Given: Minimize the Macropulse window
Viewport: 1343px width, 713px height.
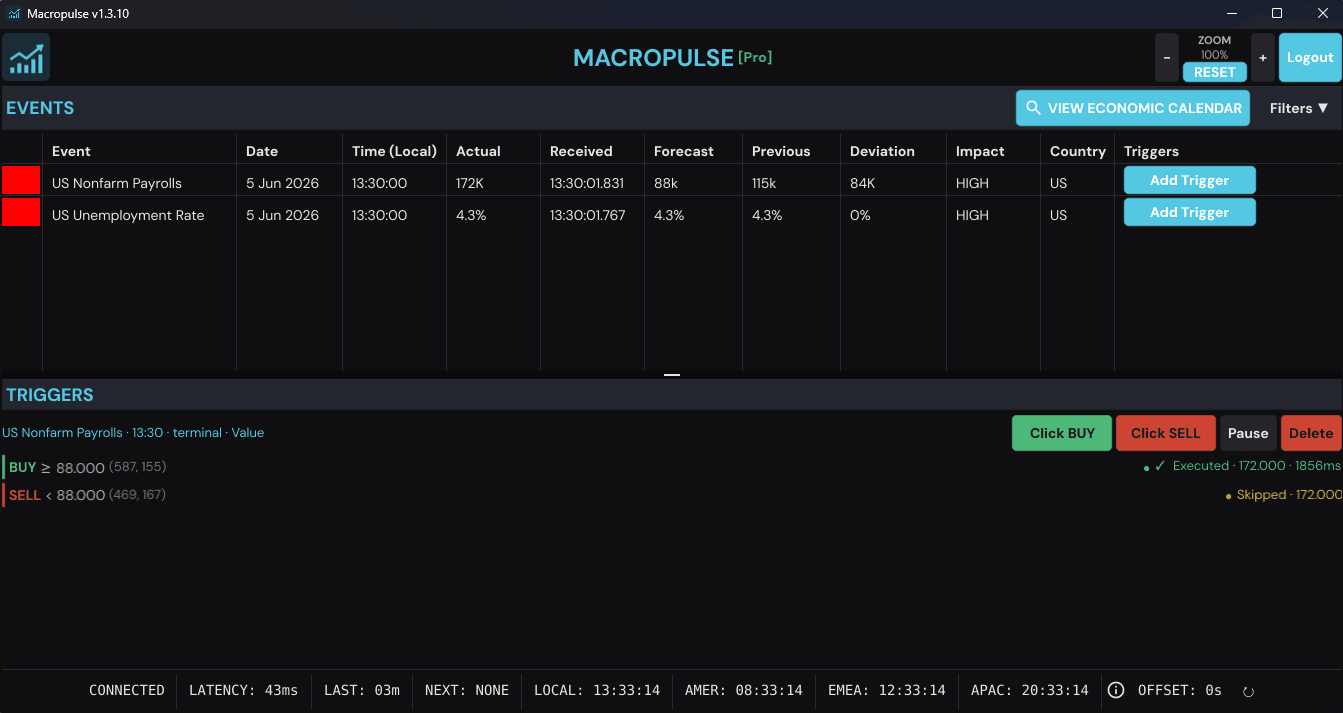Looking at the screenshot, I should point(1233,14).
